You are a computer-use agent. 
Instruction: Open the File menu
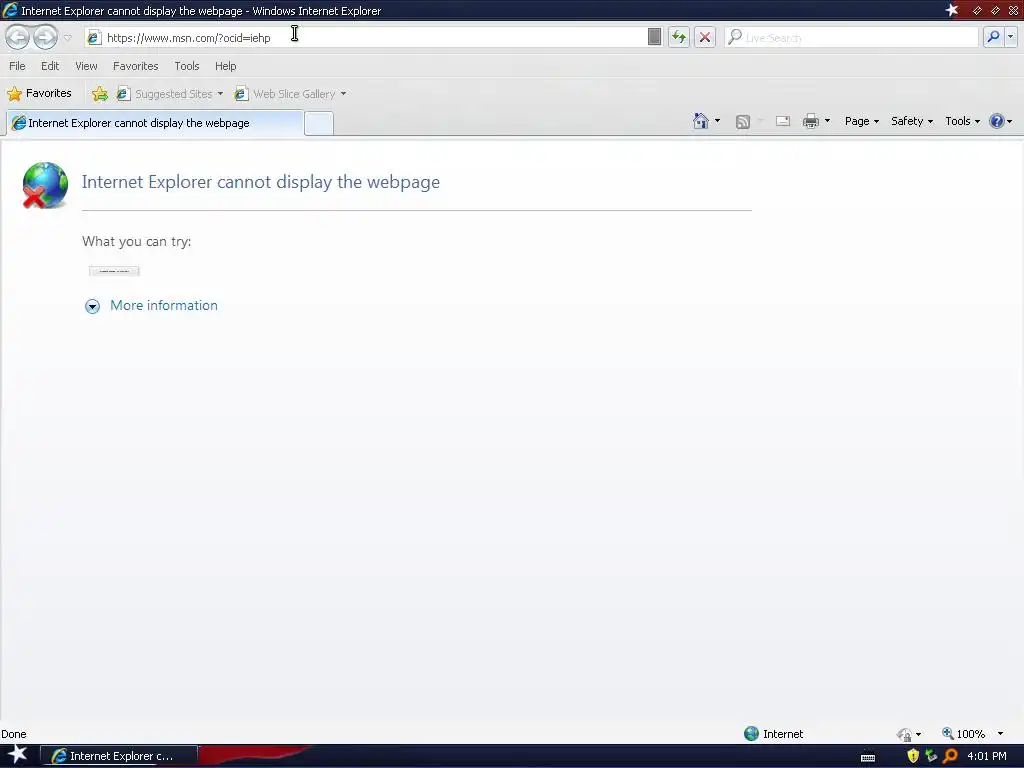[x=17, y=66]
